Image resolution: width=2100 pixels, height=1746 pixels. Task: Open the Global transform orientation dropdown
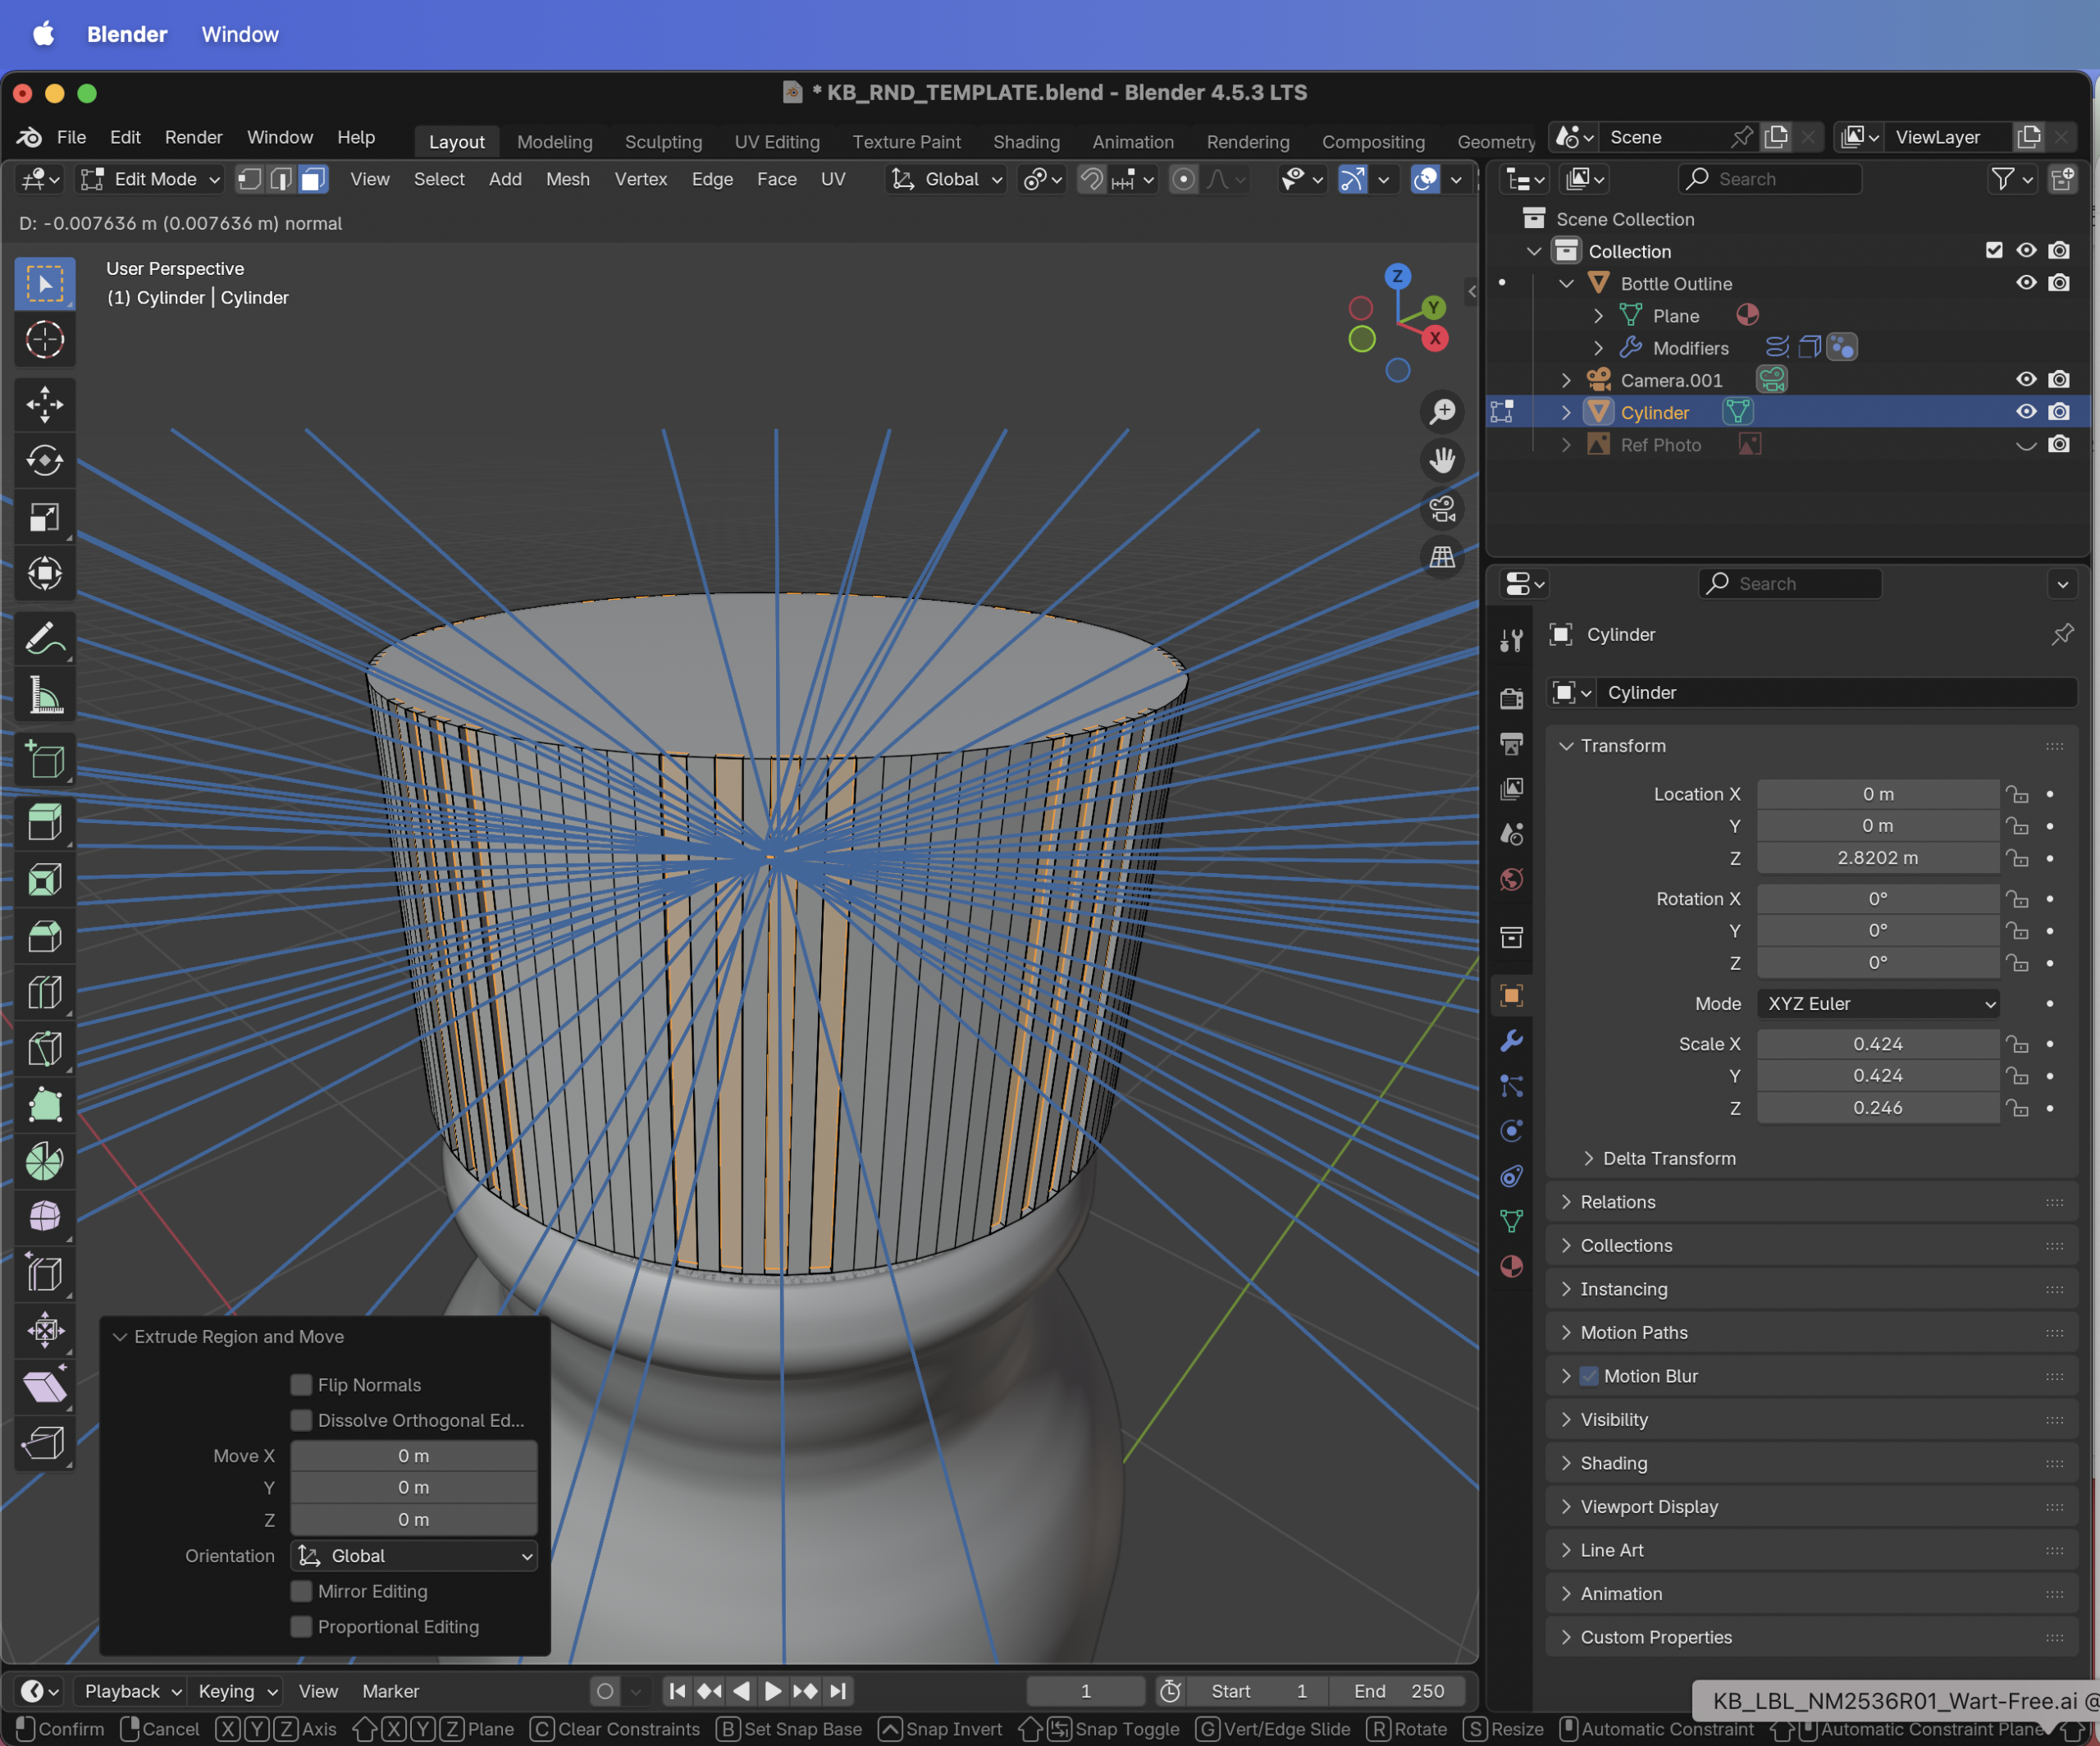click(x=947, y=179)
